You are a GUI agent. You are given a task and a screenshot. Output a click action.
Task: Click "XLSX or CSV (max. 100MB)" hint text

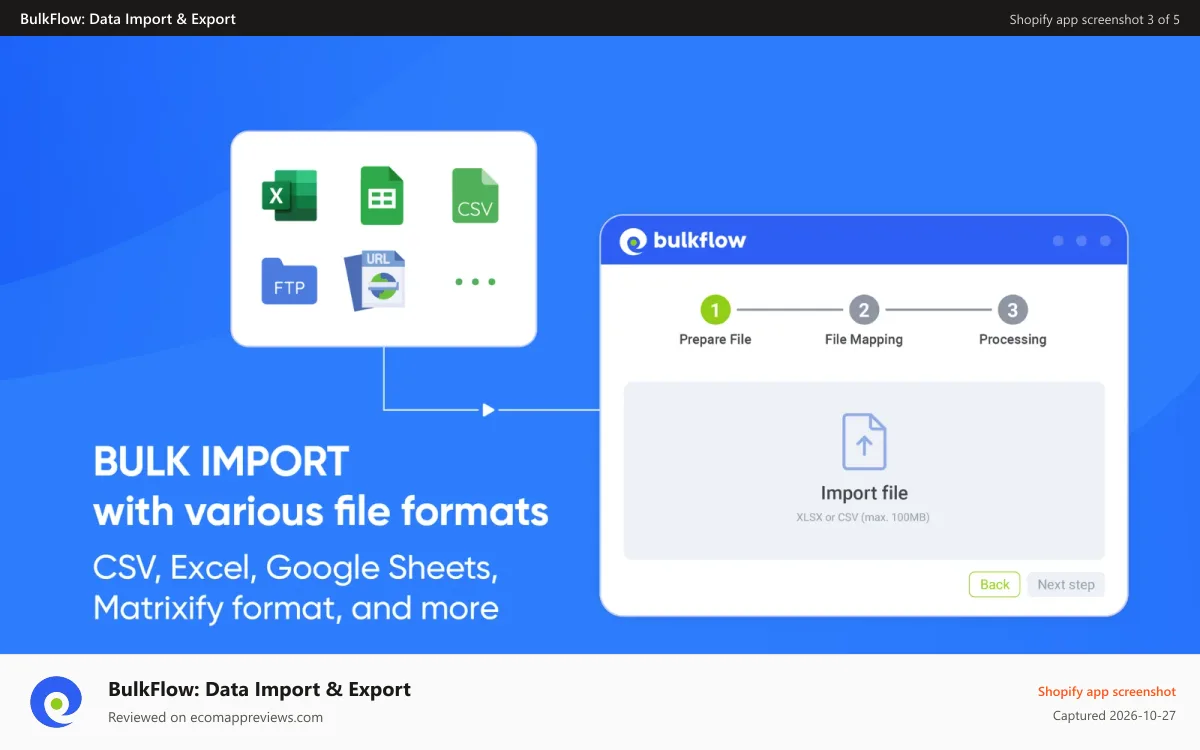864,518
